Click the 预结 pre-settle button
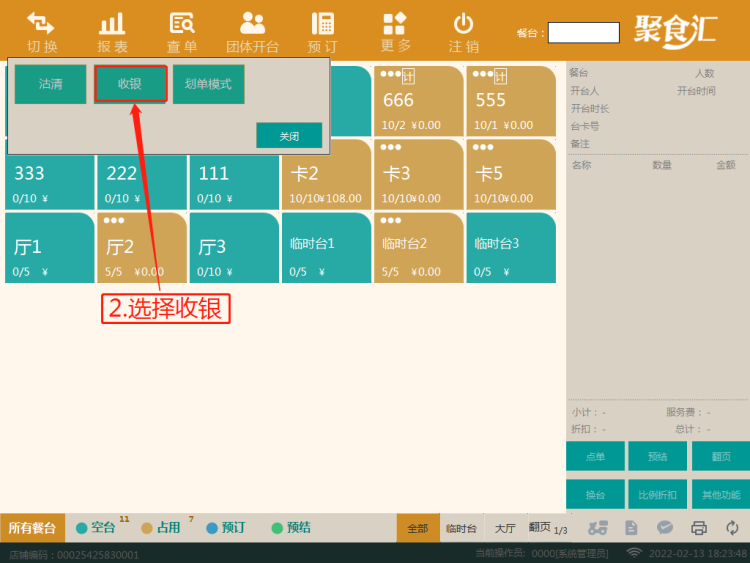Image resolution: width=750 pixels, height=563 pixels. click(x=657, y=456)
